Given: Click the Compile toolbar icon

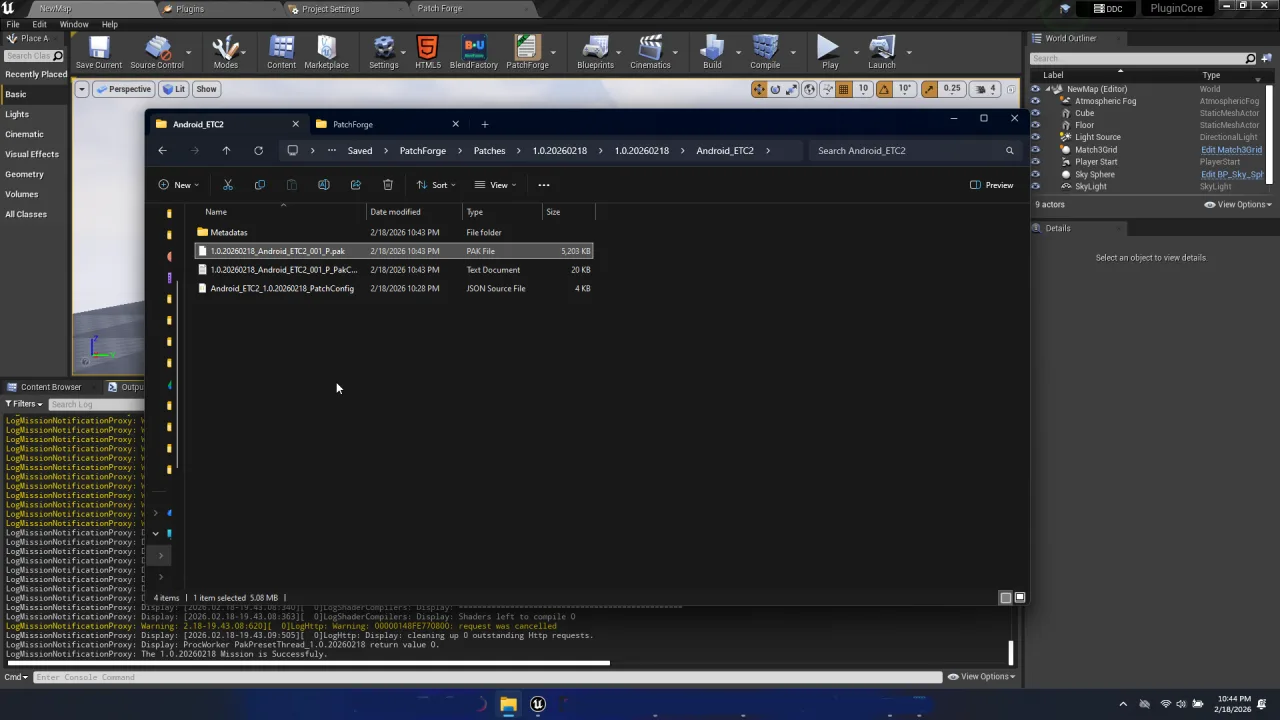Looking at the screenshot, I should coord(765,52).
